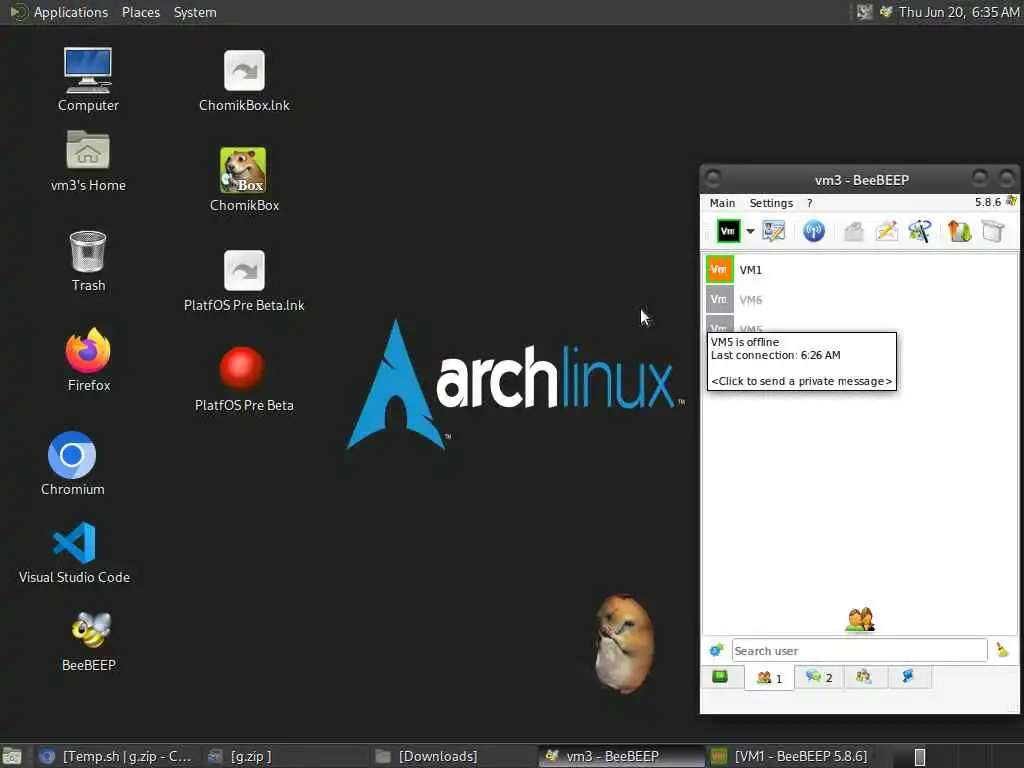This screenshot has width=1024, height=768.
Task: Click the pencil write message icon
Action: pos(887,231)
